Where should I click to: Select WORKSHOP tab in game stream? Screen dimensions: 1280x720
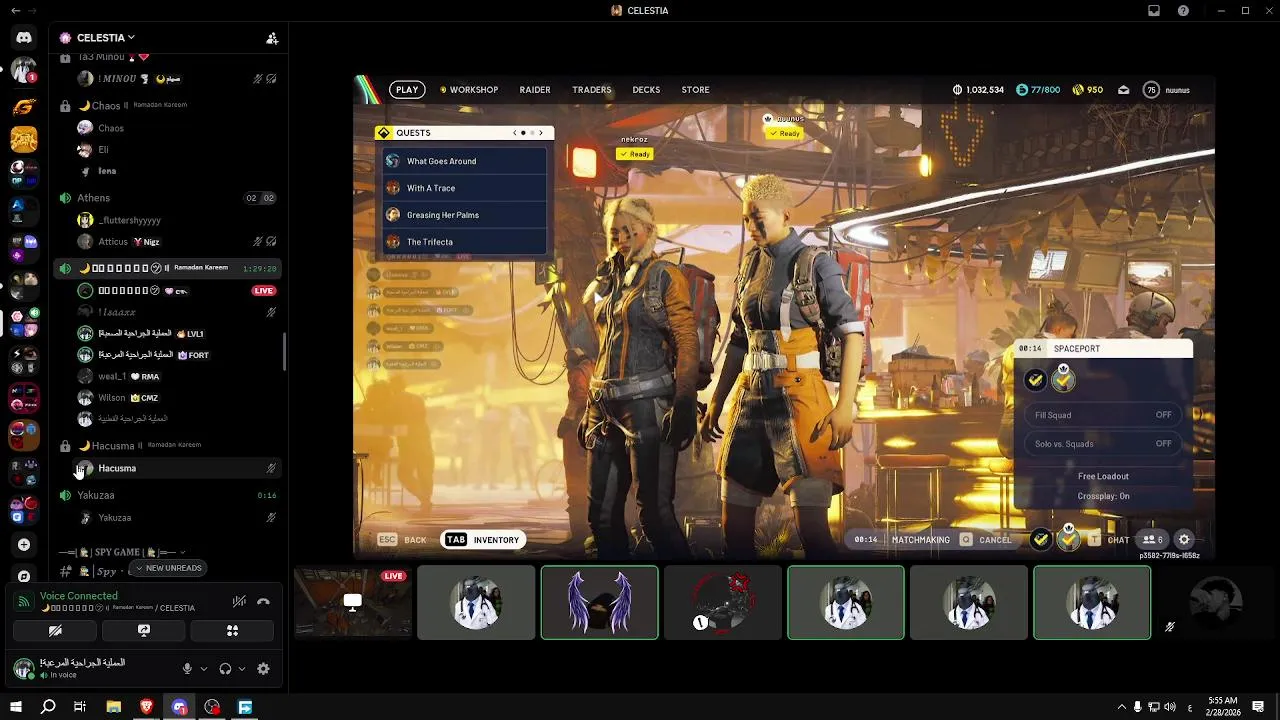click(x=469, y=90)
